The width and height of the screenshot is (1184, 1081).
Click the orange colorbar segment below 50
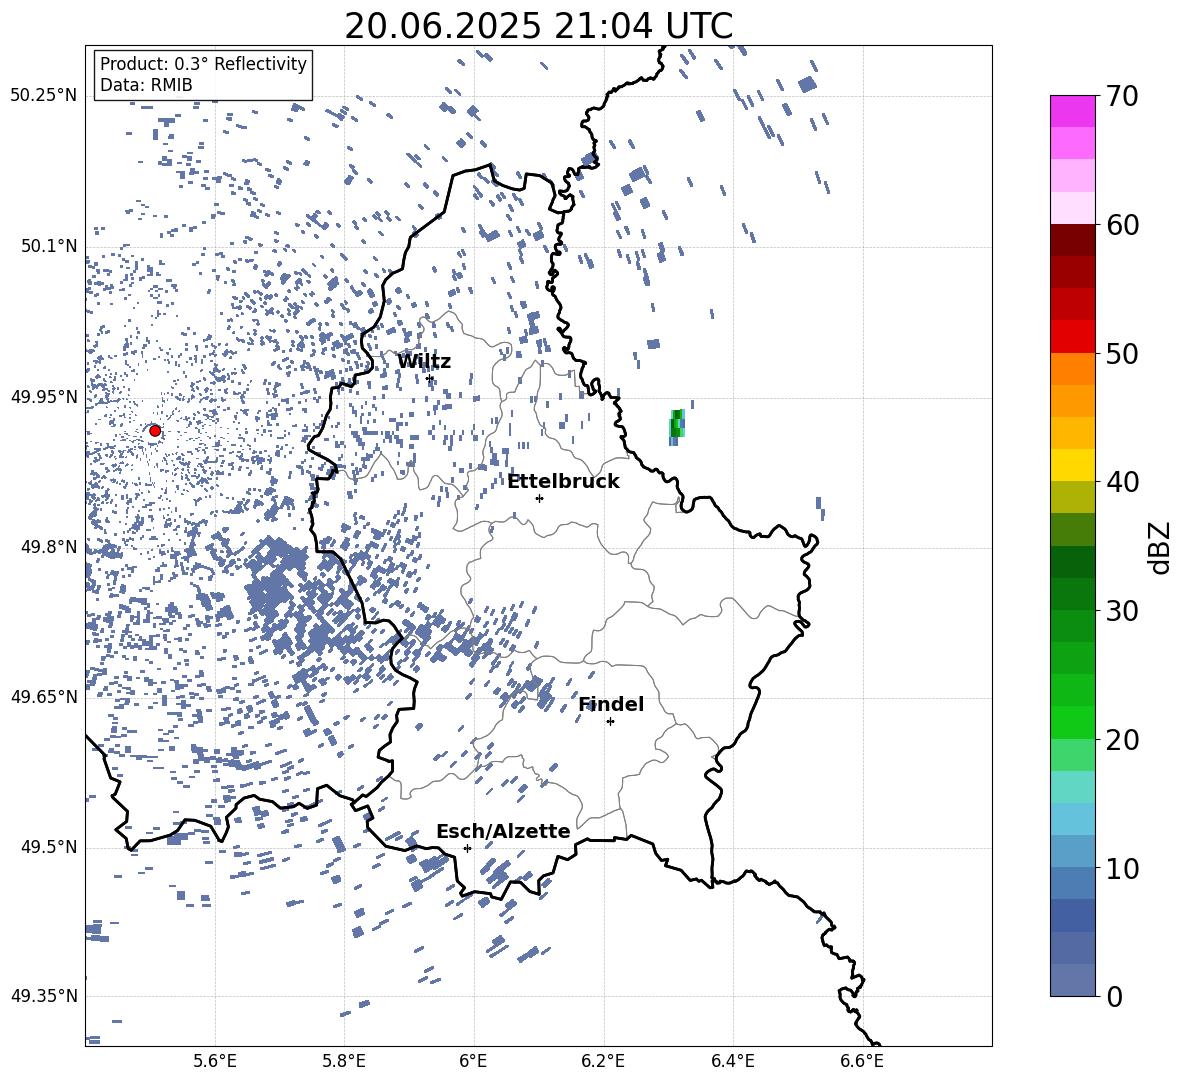point(1073,369)
